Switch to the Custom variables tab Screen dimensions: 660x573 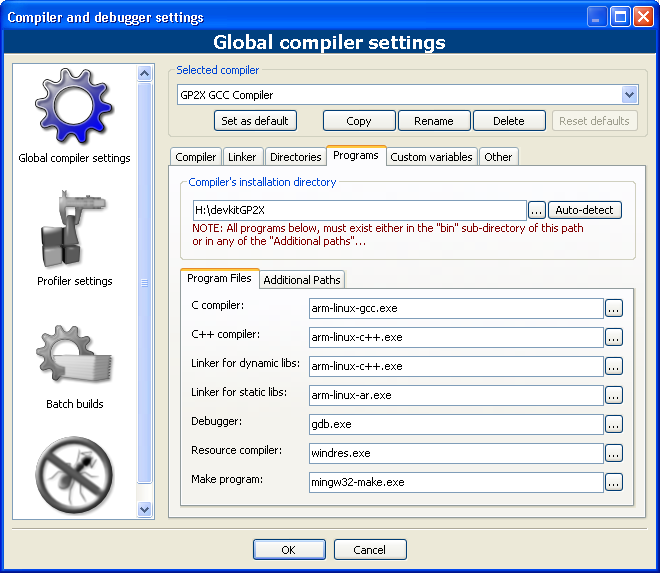(x=430, y=157)
